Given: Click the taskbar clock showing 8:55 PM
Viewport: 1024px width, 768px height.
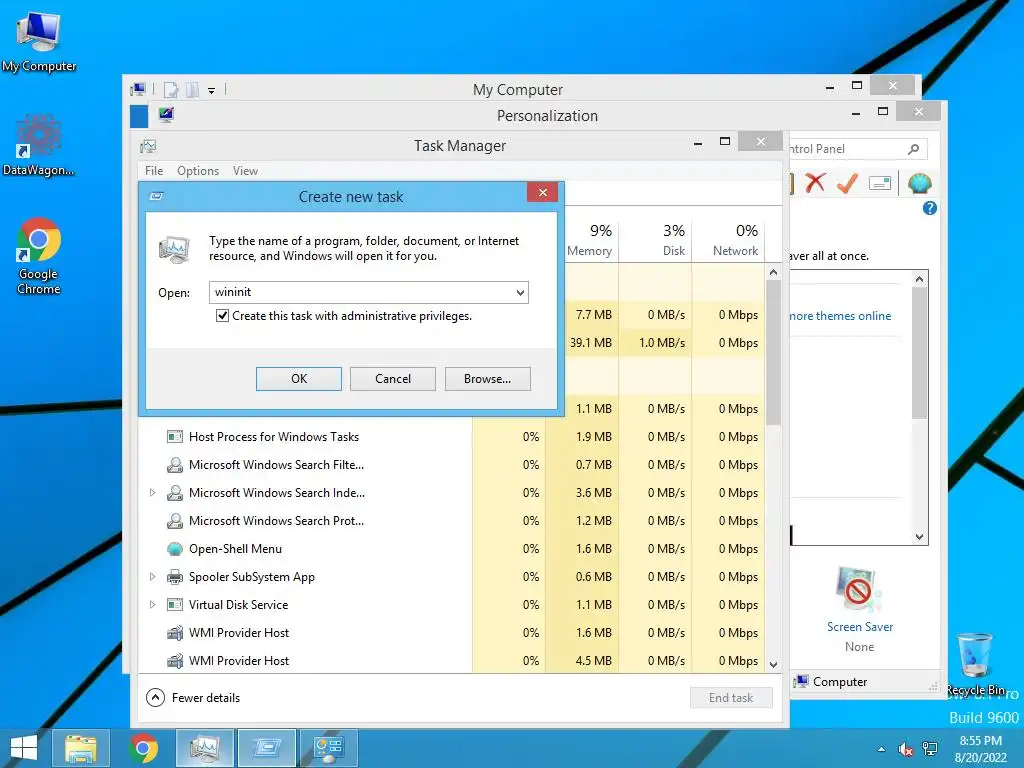Looking at the screenshot, I should 980,748.
